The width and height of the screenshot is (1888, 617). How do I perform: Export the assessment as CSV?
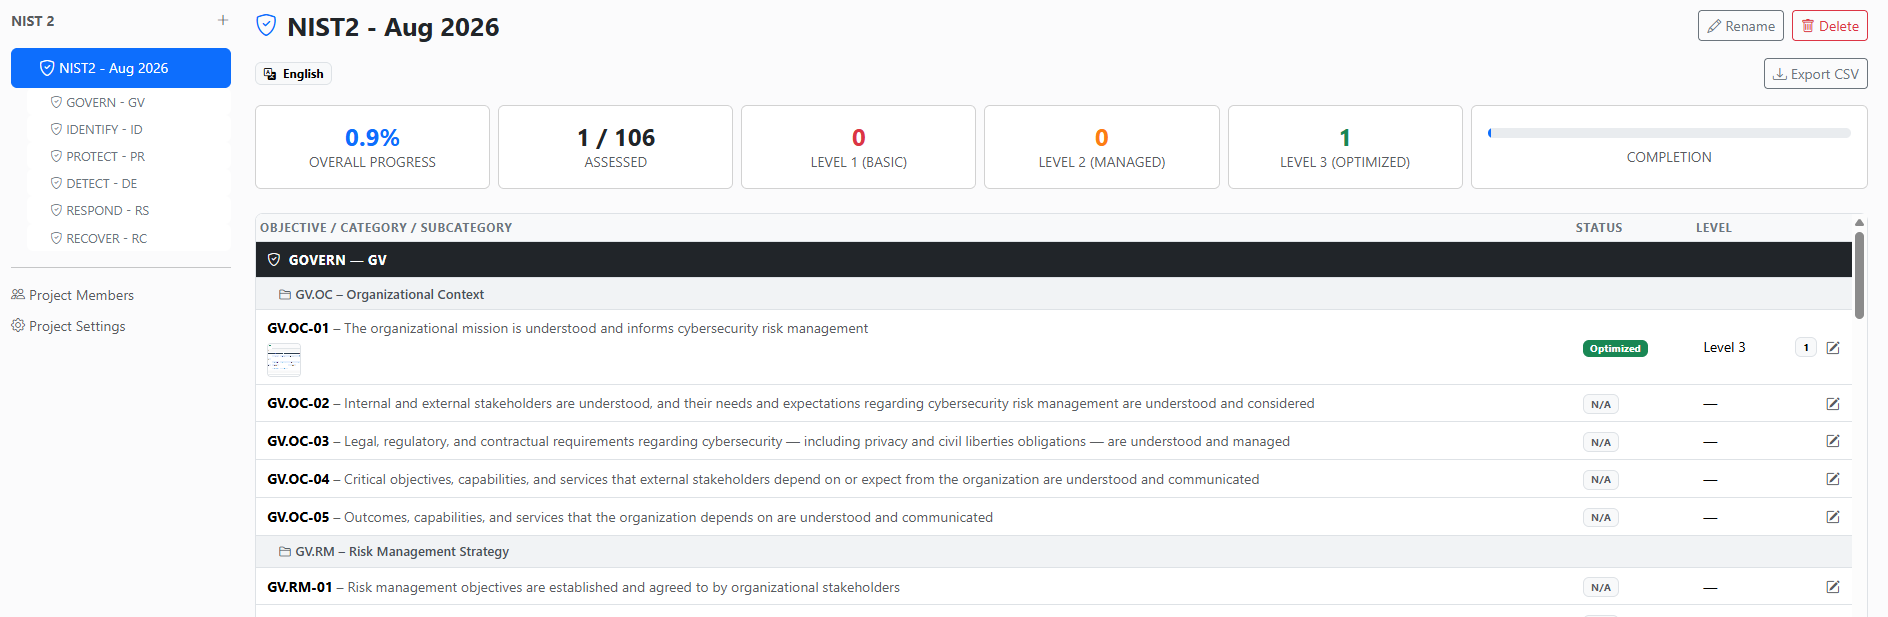coord(1815,74)
